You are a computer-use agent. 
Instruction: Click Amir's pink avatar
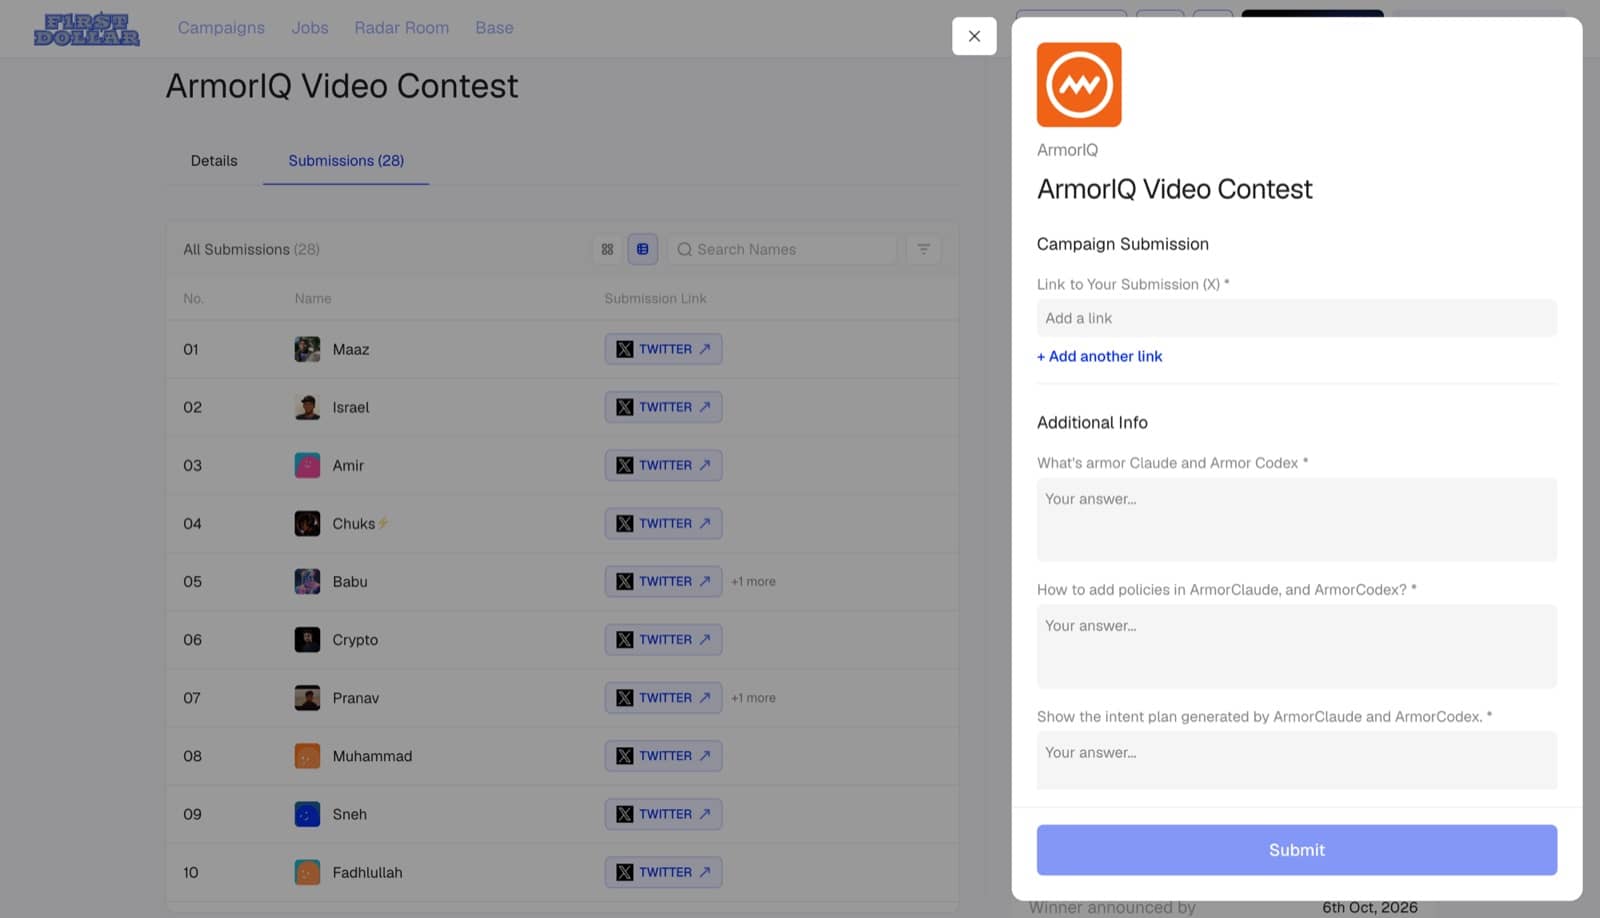pos(307,465)
